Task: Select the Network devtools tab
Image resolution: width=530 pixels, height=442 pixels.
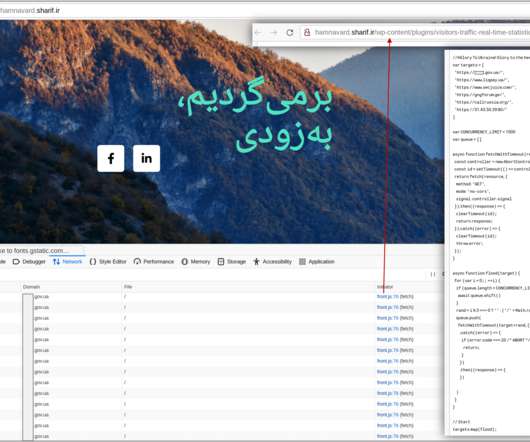Action: tap(67, 262)
